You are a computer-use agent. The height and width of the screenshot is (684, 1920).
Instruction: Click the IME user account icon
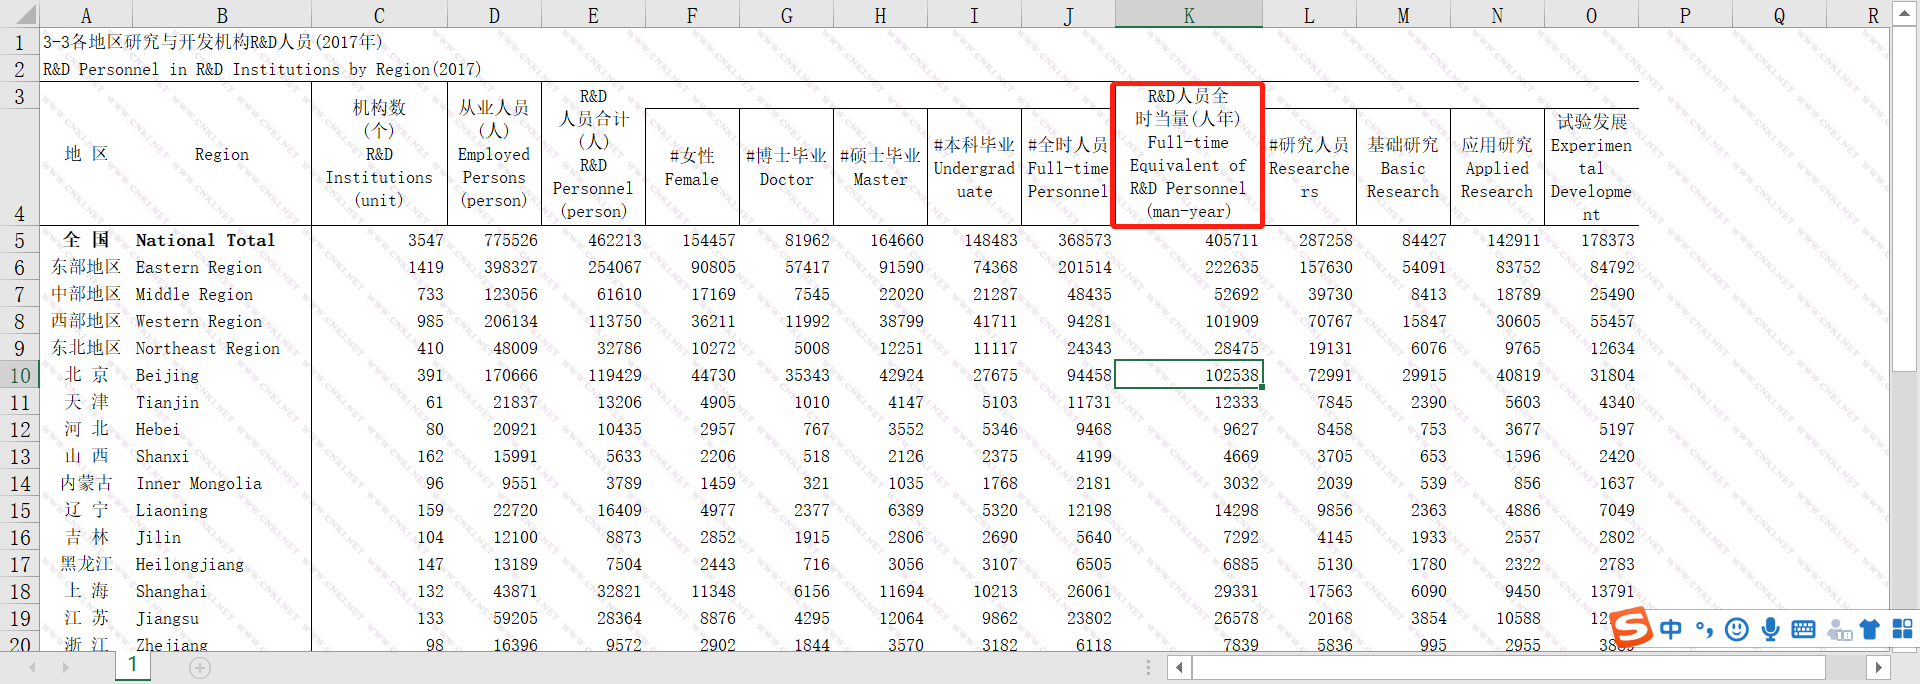[x=1838, y=629]
